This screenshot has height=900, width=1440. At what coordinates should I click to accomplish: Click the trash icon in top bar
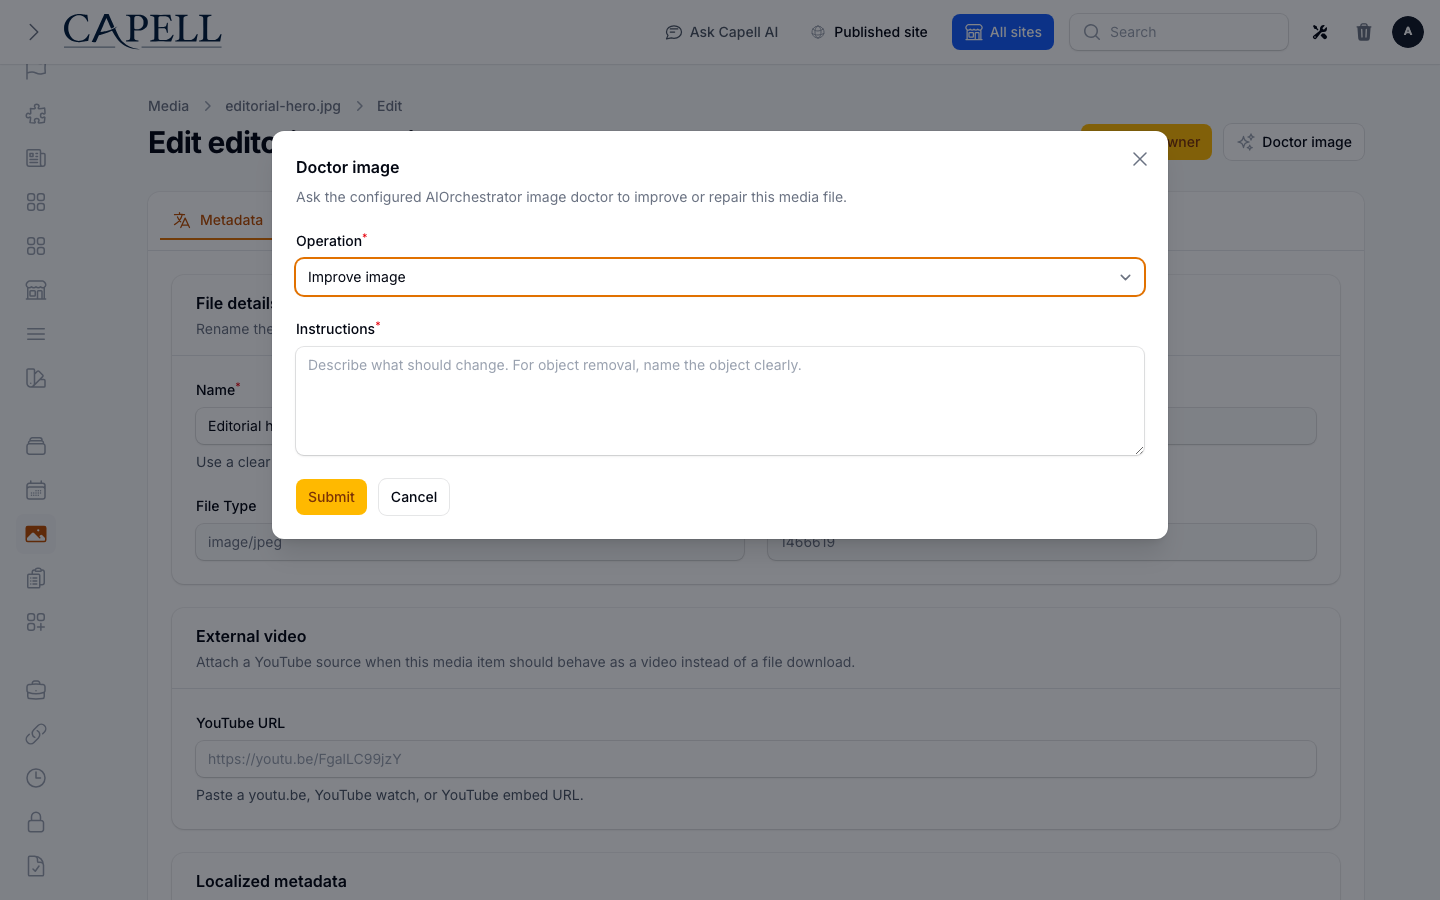pyautogui.click(x=1364, y=32)
